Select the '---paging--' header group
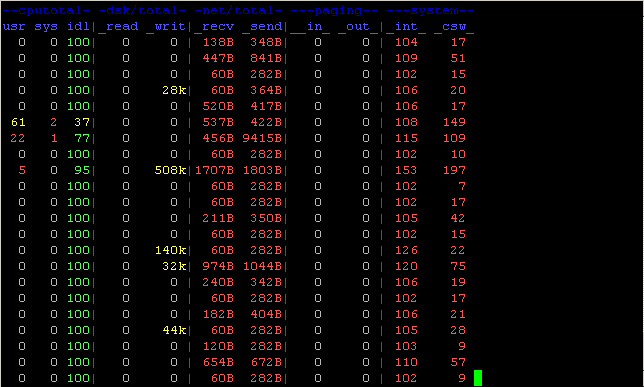Screen dimensions: 644x387 pos(334,10)
